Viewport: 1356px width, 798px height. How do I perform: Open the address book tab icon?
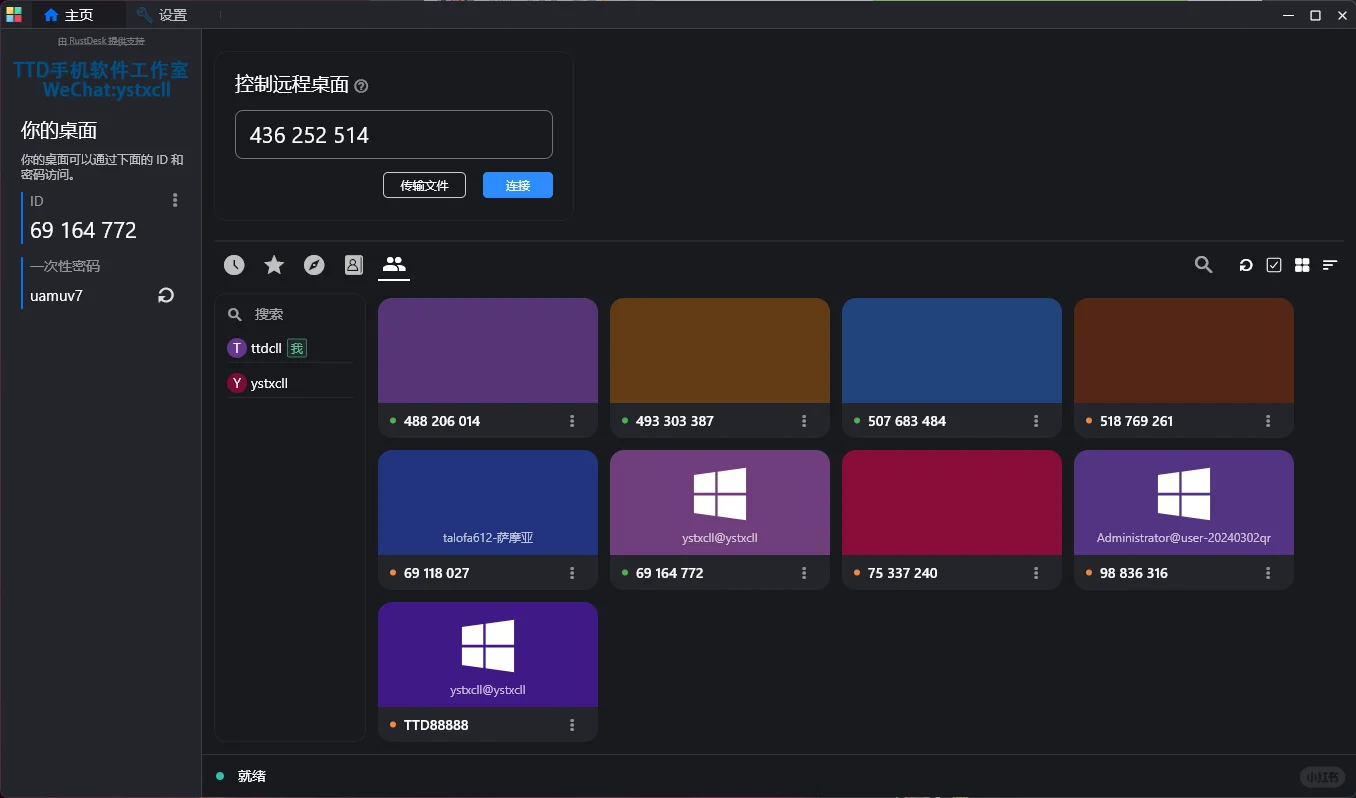point(353,265)
